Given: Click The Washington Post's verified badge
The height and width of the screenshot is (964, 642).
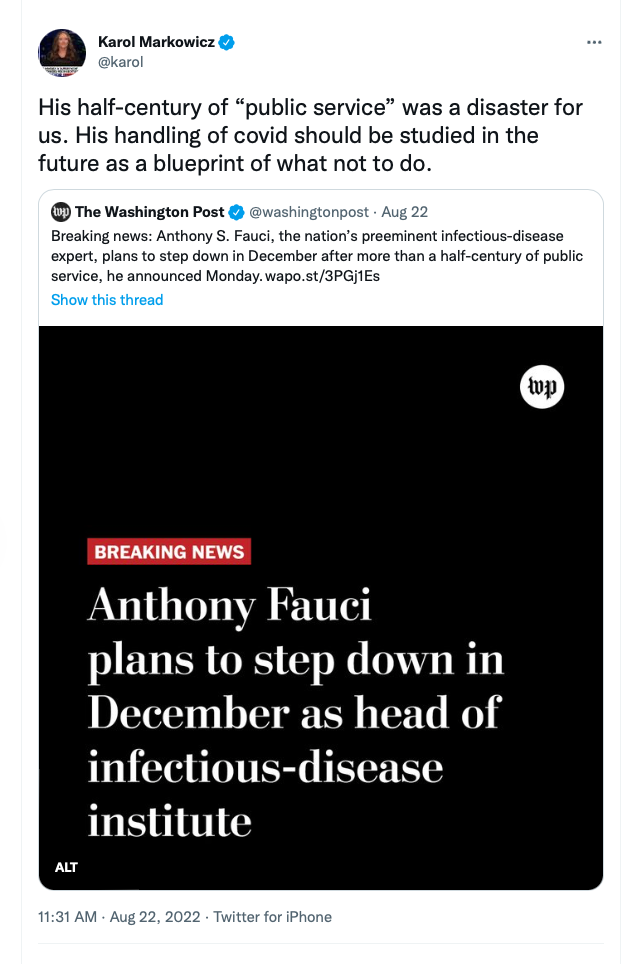Looking at the screenshot, I should (x=237, y=212).
